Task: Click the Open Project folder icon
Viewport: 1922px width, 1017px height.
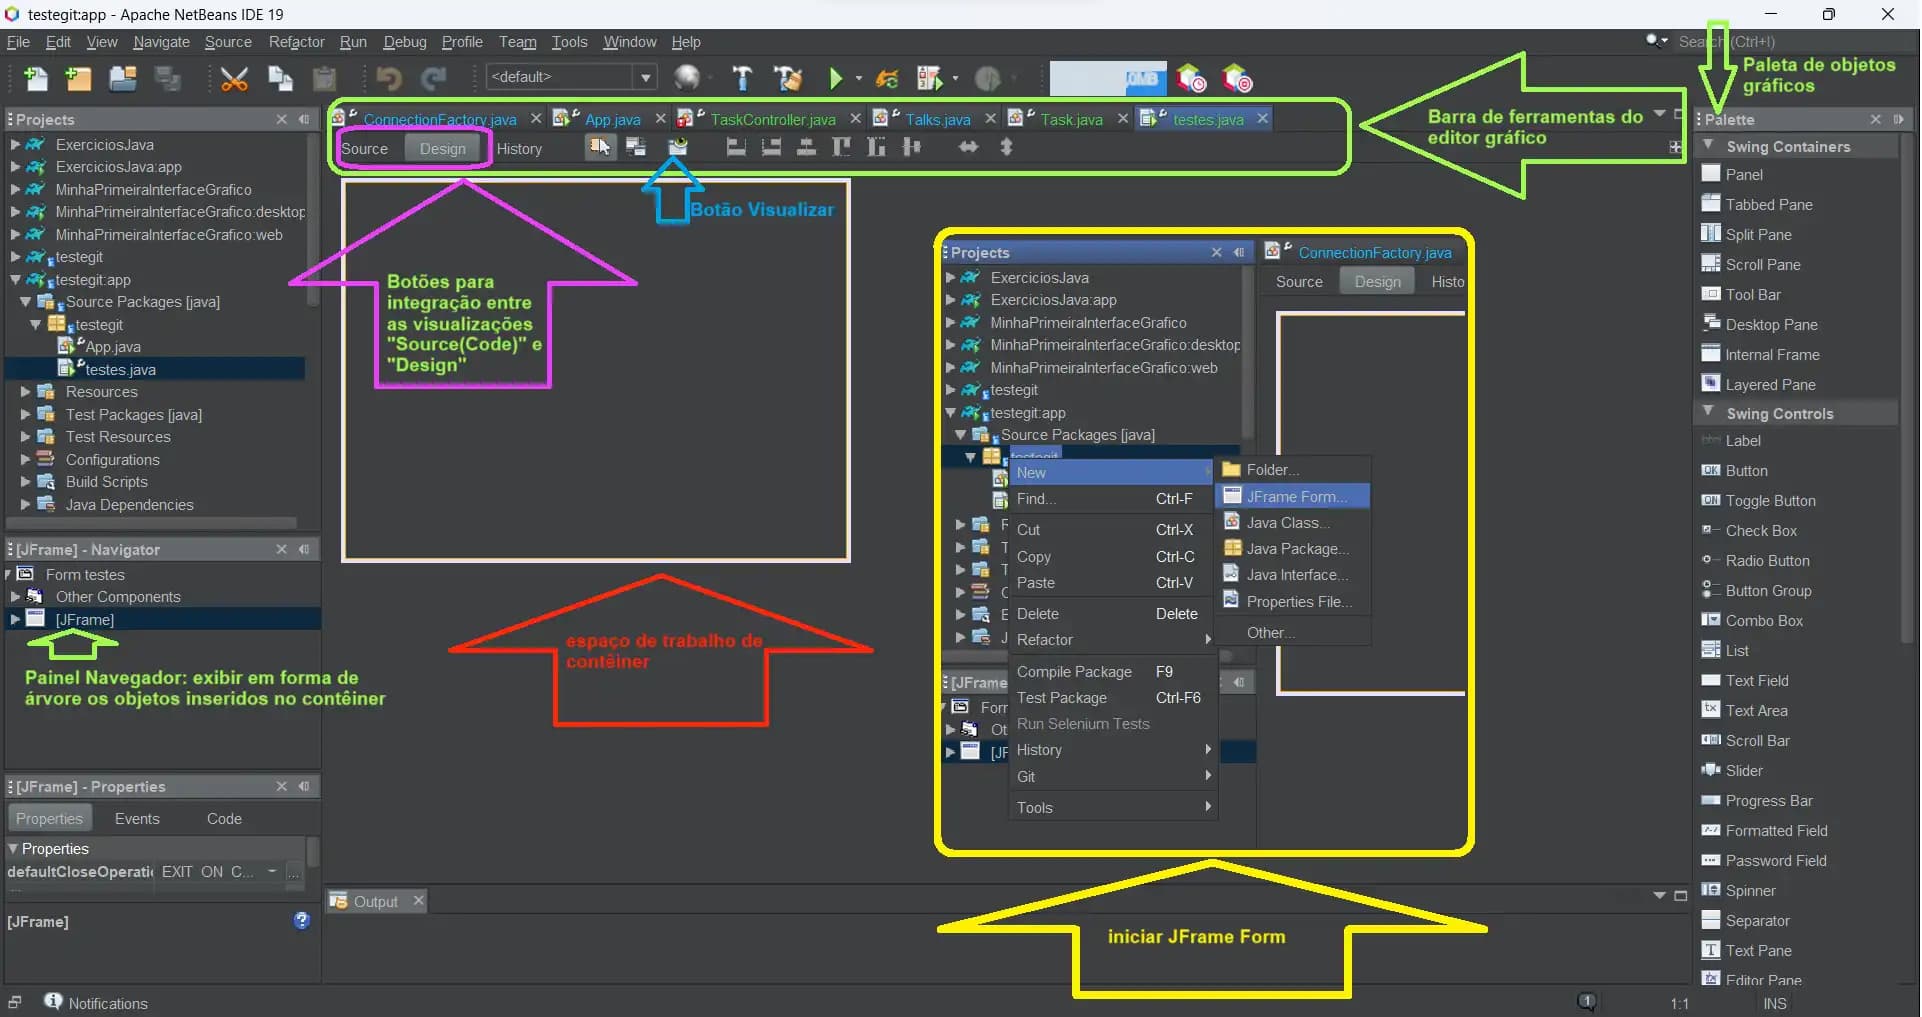Action: tap(123, 78)
